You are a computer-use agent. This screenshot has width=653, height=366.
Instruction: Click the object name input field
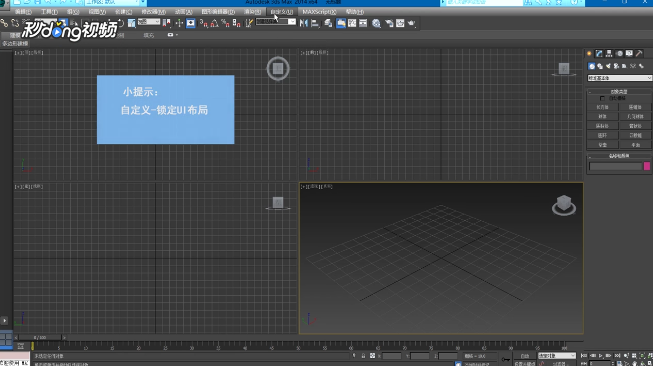tap(616, 166)
